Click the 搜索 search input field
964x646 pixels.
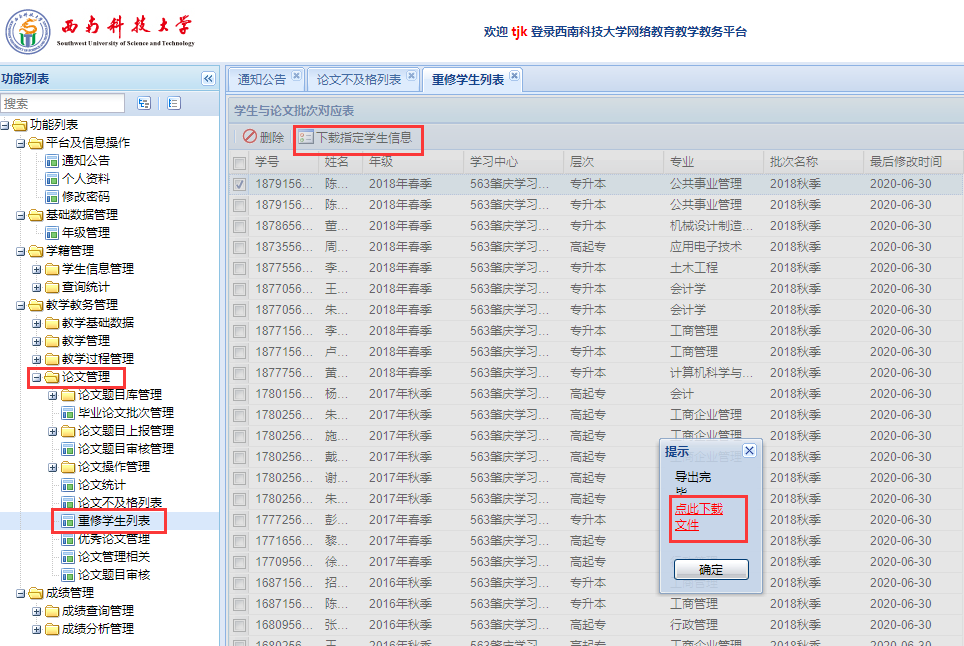tap(63, 103)
